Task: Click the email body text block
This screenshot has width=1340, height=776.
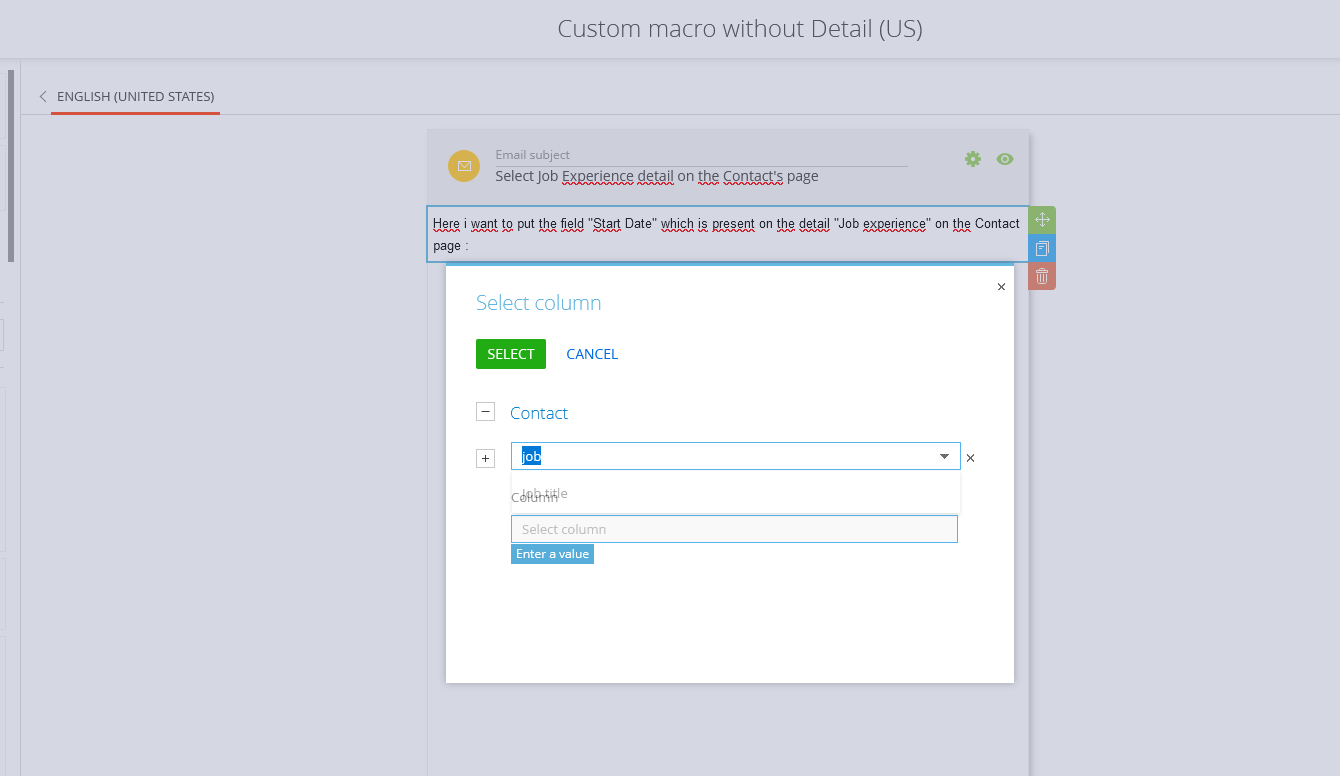Action: (x=727, y=234)
